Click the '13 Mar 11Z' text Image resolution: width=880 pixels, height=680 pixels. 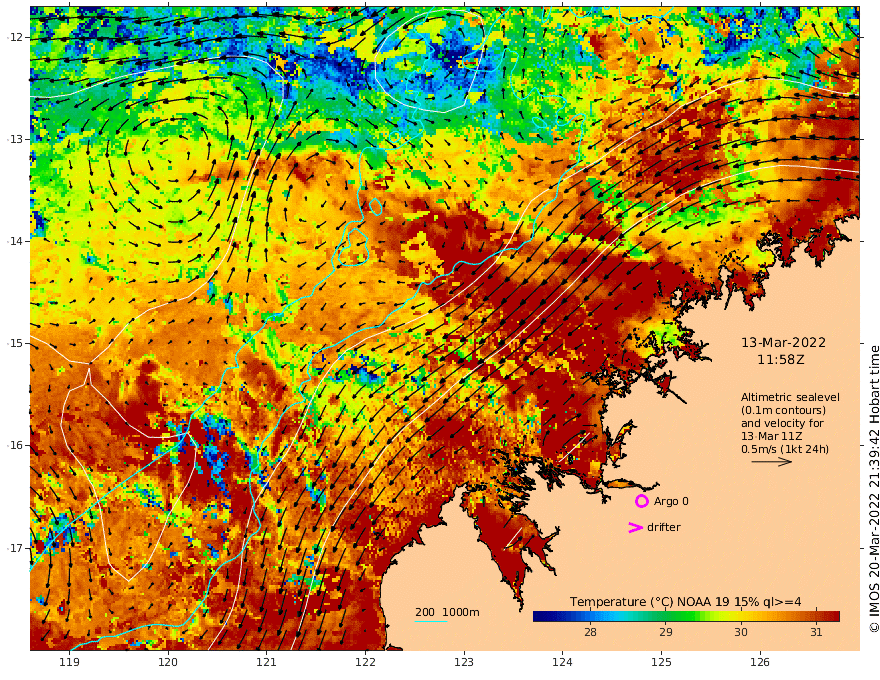click(772, 436)
